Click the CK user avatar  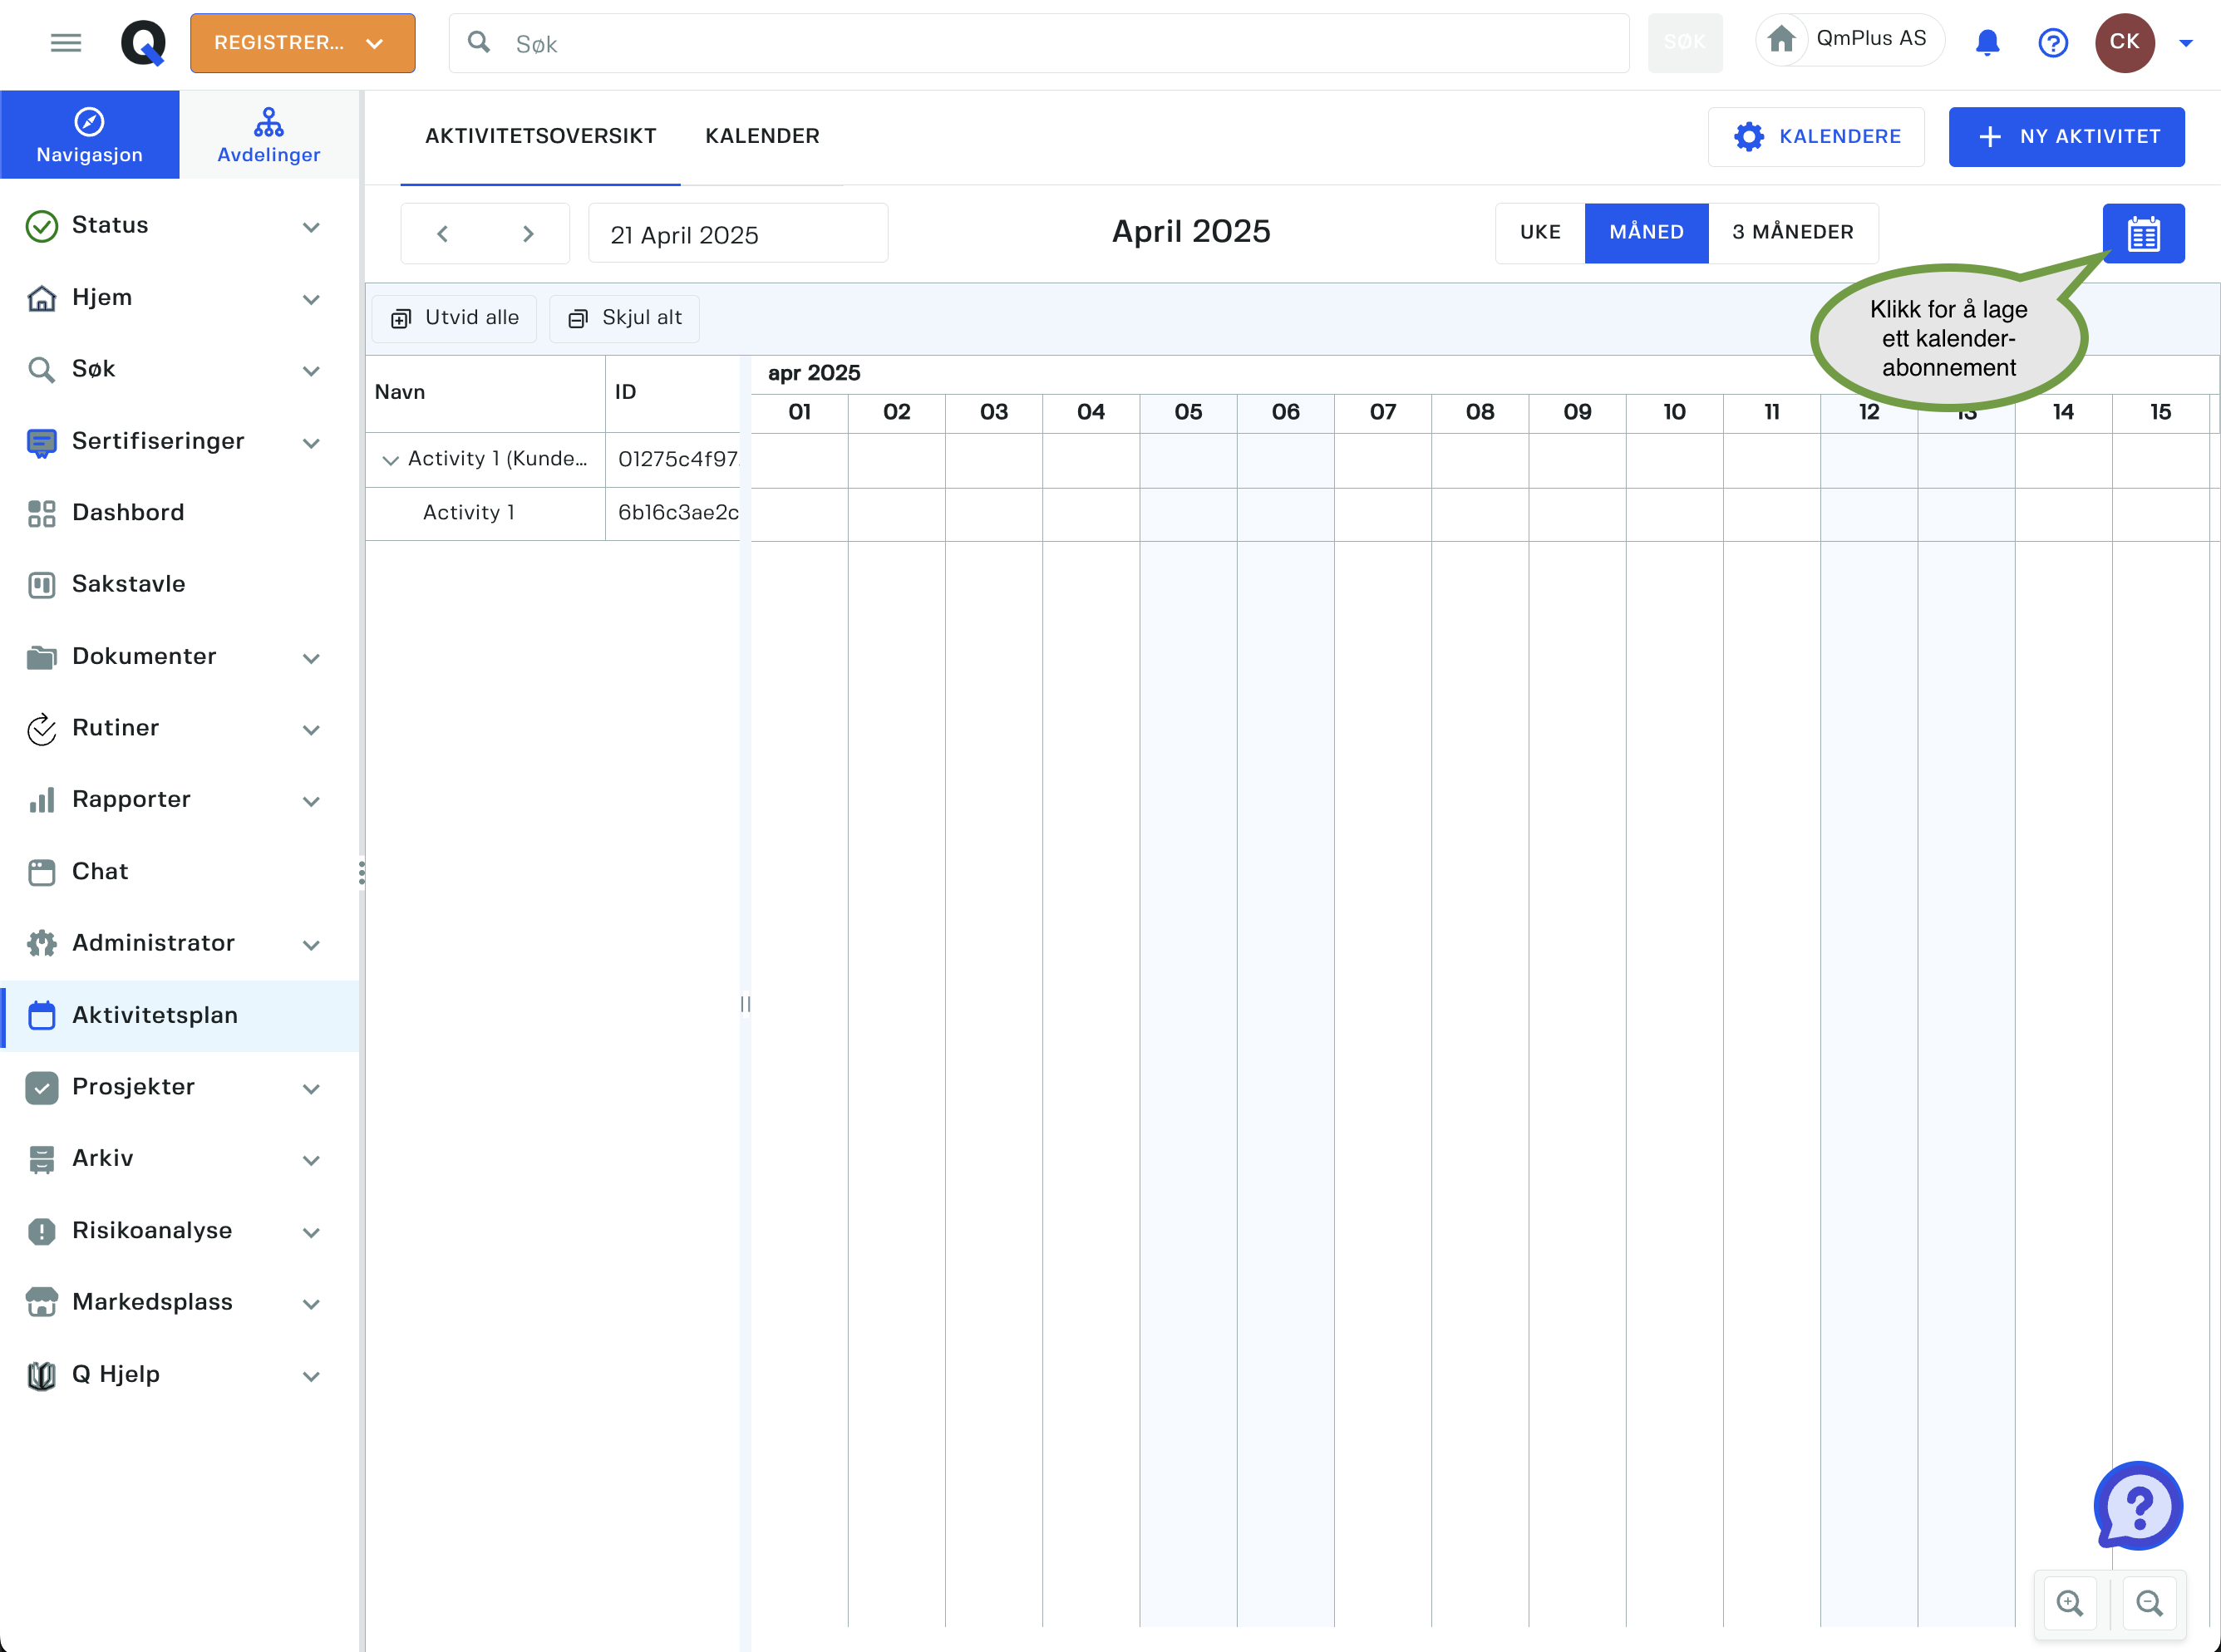(2125, 42)
